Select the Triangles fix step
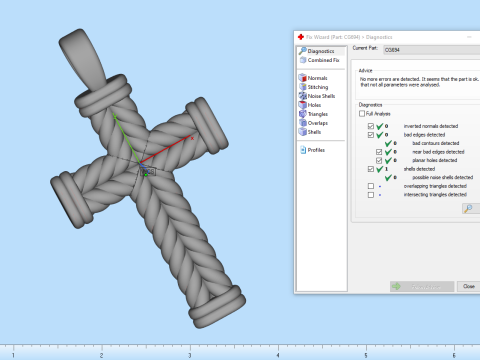Image resolution: width=480 pixels, height=360 pixels. (x=313, y=114)
